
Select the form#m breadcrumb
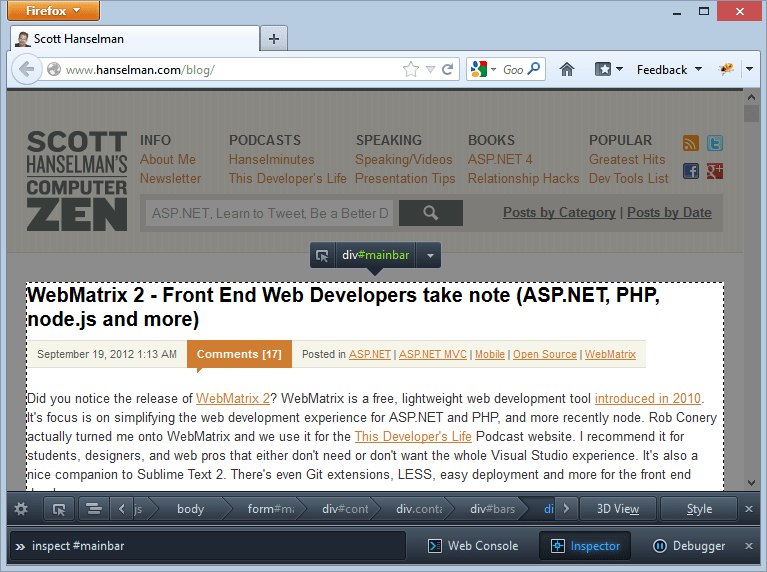(271, 509)
